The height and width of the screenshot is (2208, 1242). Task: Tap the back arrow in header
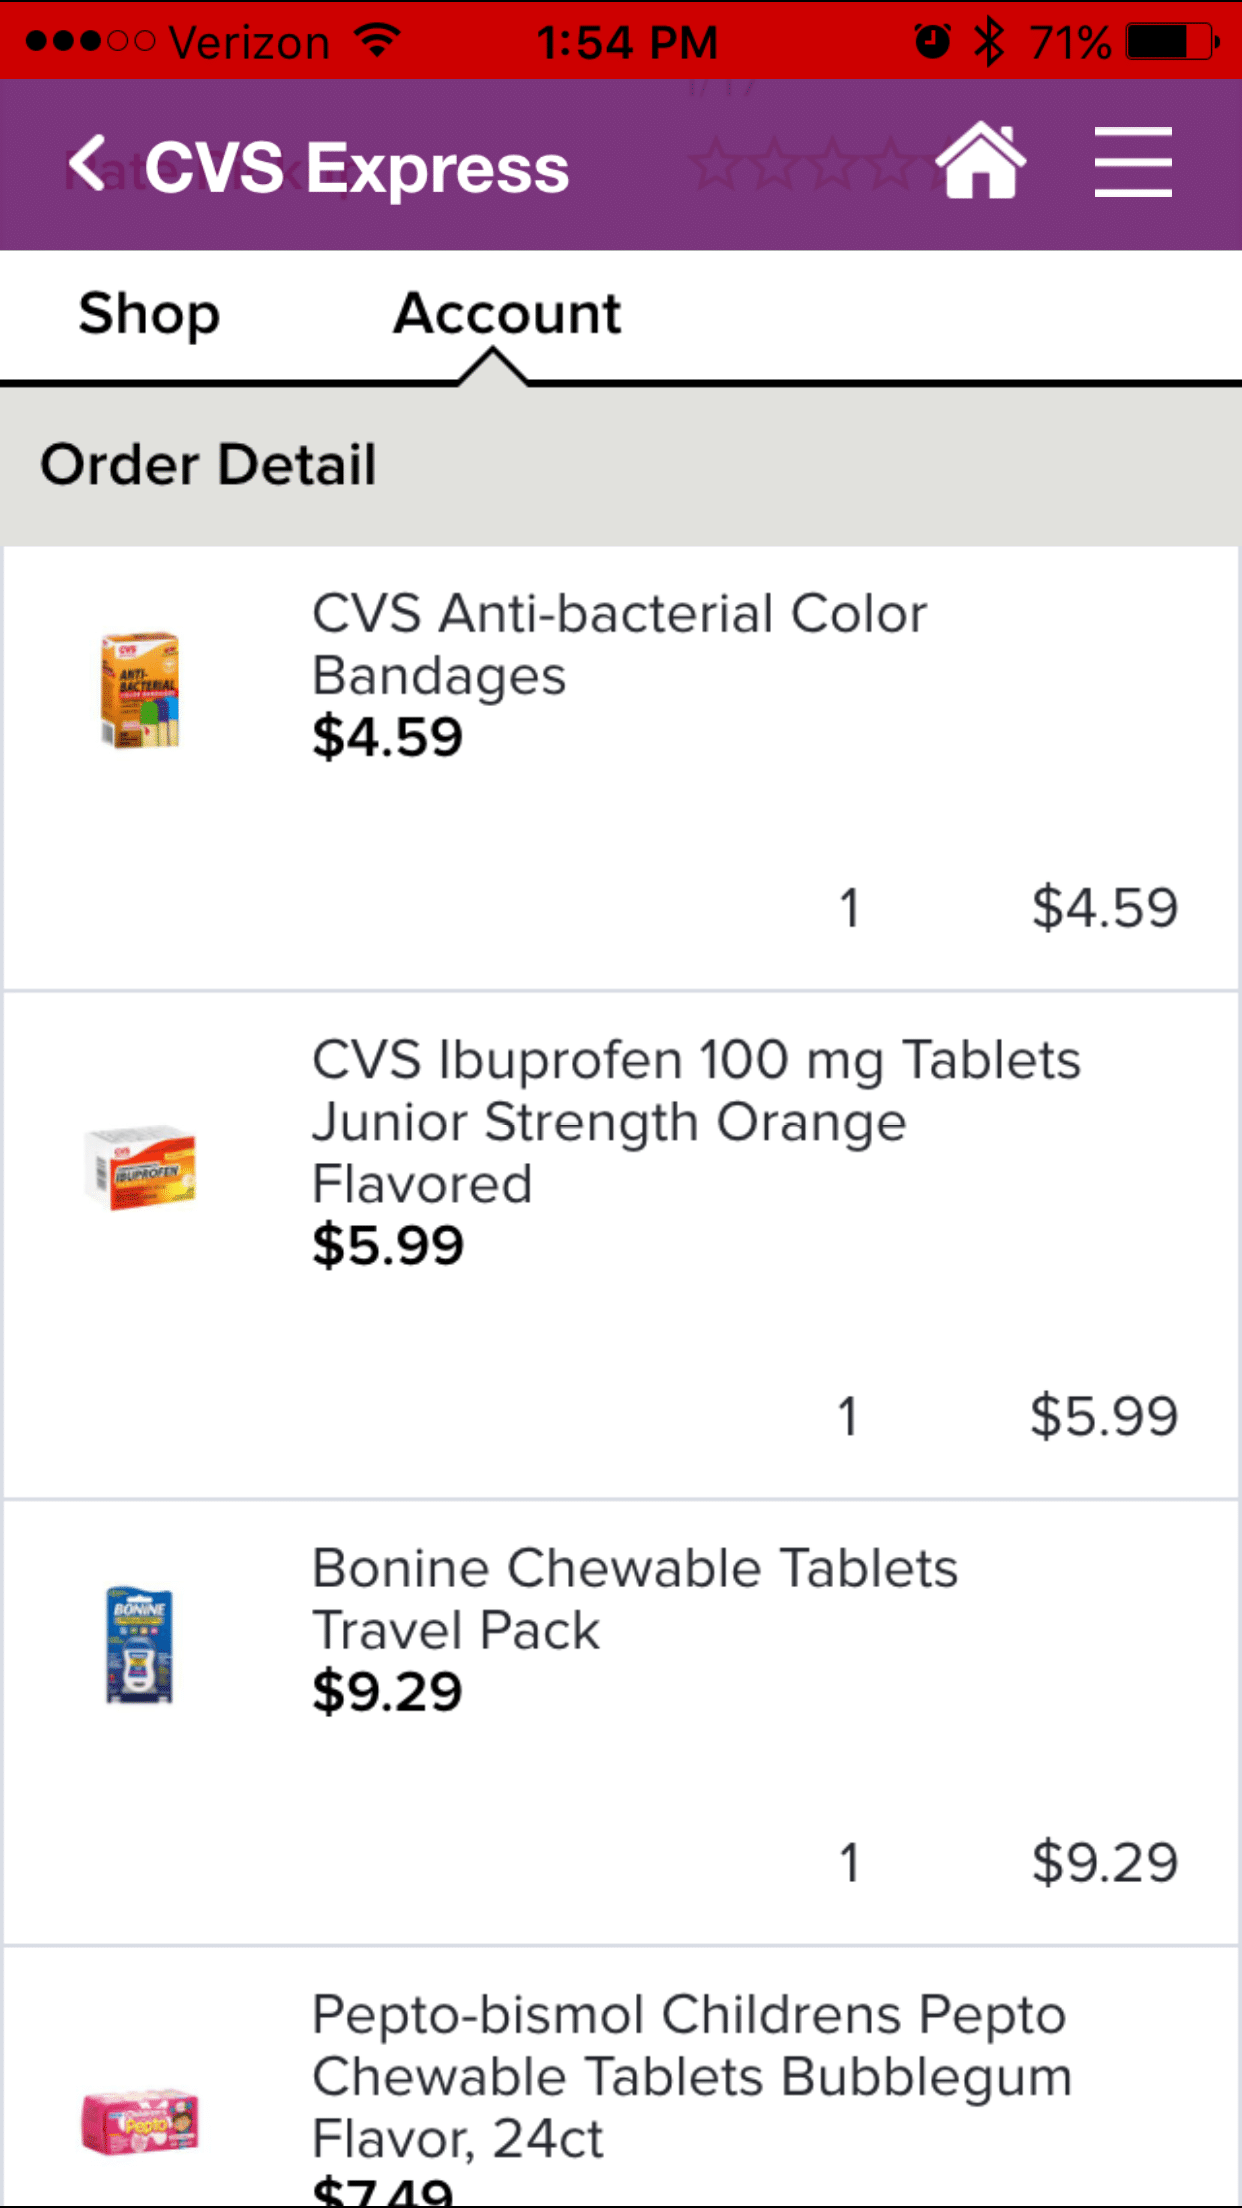tap(88, 164)
